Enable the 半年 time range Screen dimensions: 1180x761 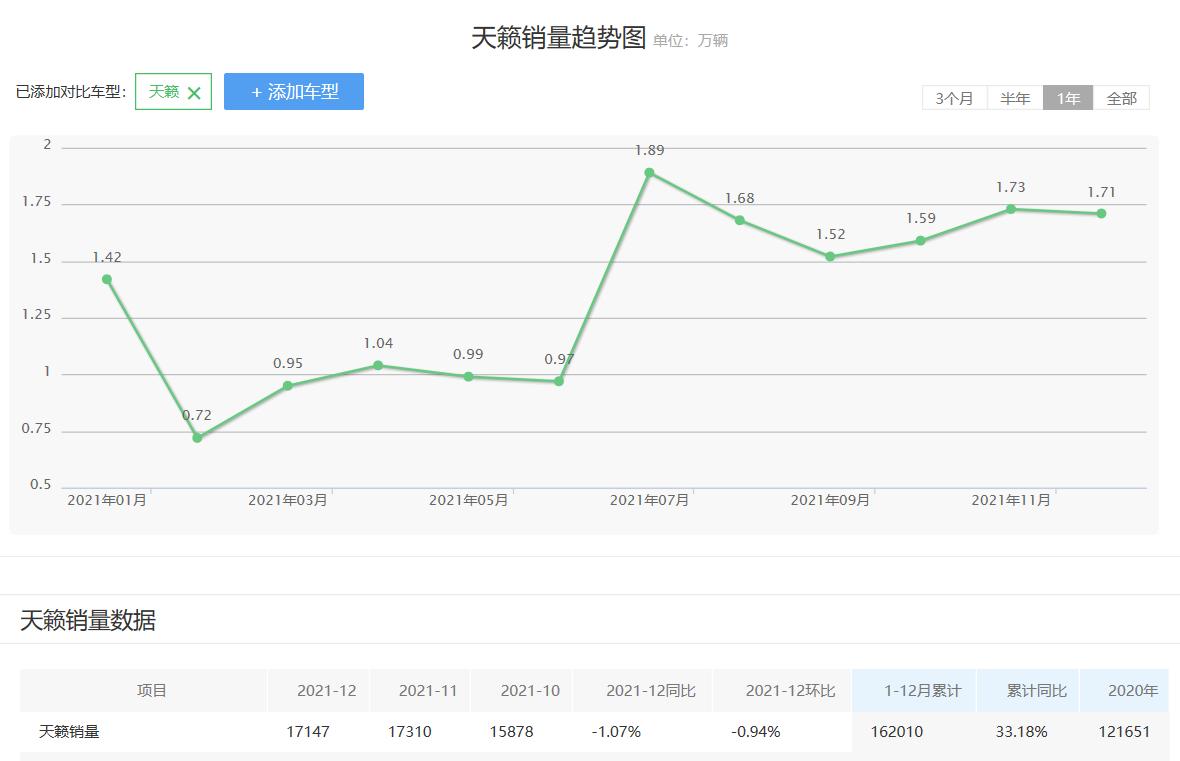click(1014, 98)
